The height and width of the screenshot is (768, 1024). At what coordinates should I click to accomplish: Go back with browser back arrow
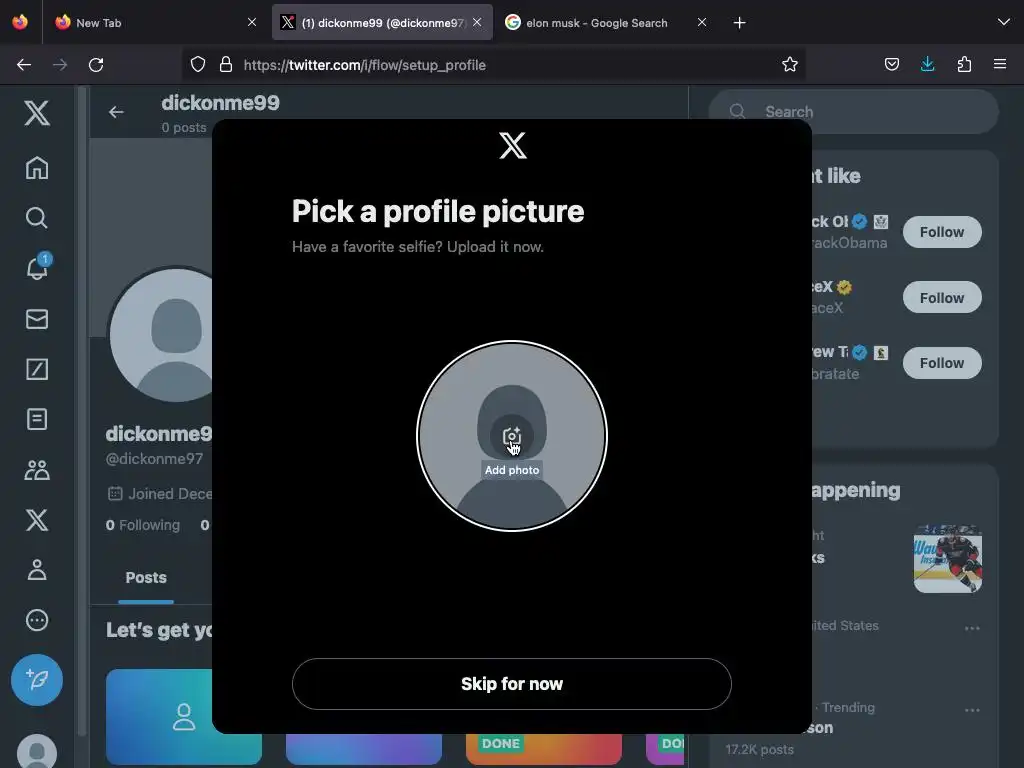tap(24, 65)
